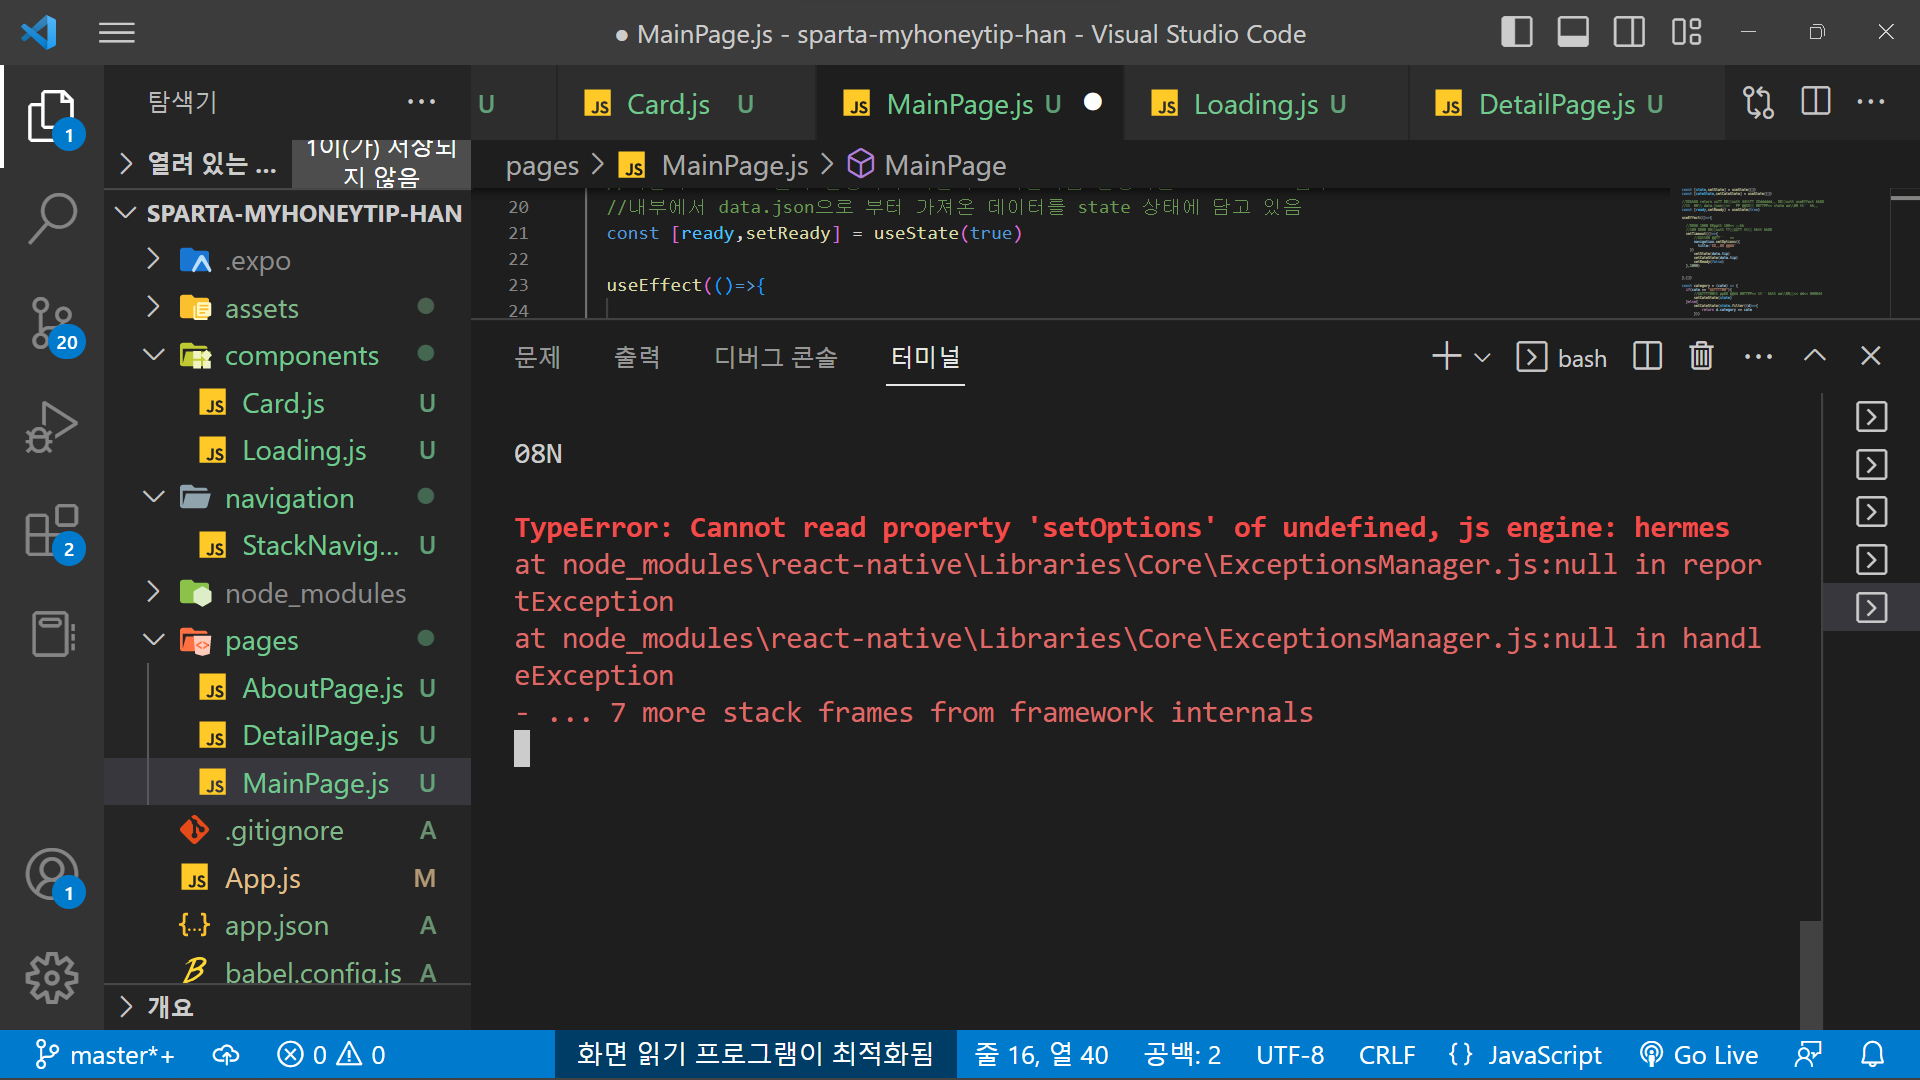Start Go Live server
1920x1080 pixels.
(1699, 1055)
